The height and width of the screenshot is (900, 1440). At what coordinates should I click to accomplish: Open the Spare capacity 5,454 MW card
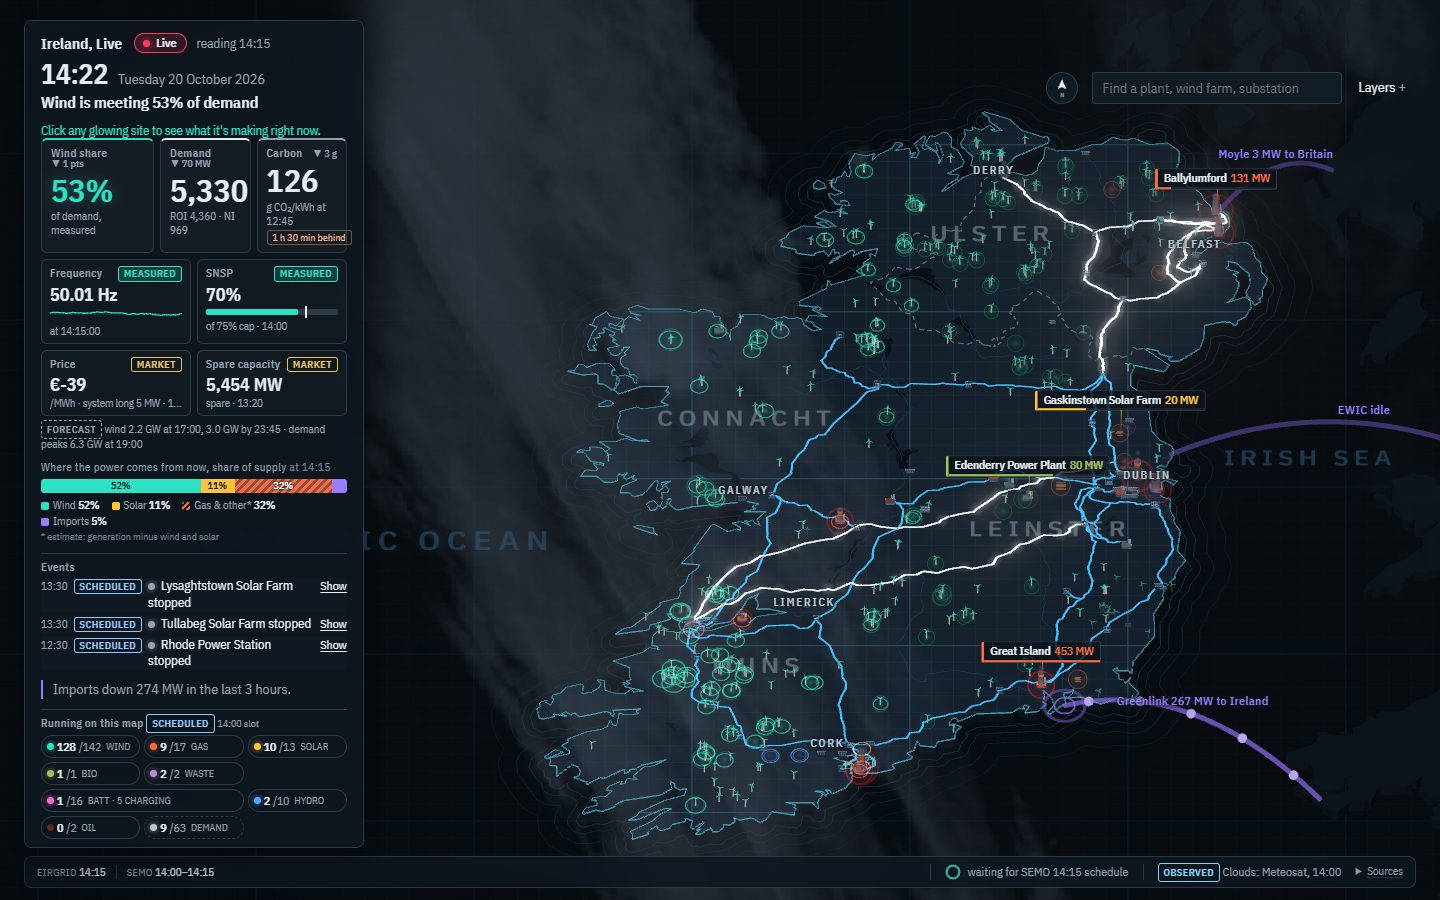(272, 383)
